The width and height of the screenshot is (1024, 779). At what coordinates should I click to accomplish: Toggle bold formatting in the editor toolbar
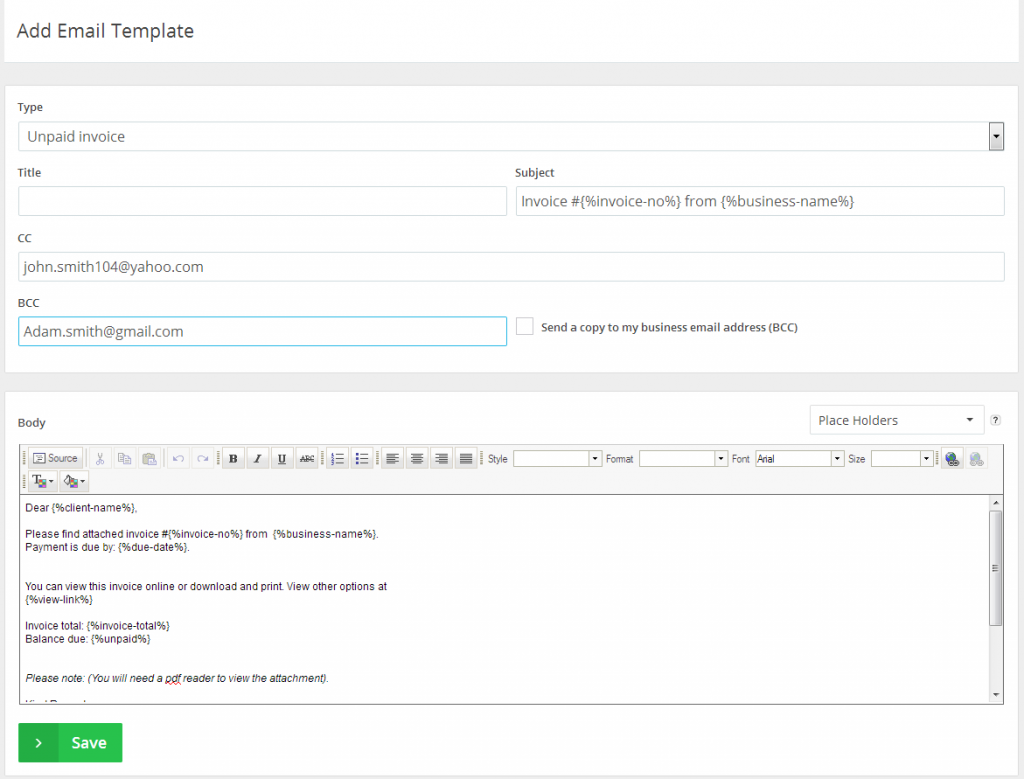pos(233,458)
